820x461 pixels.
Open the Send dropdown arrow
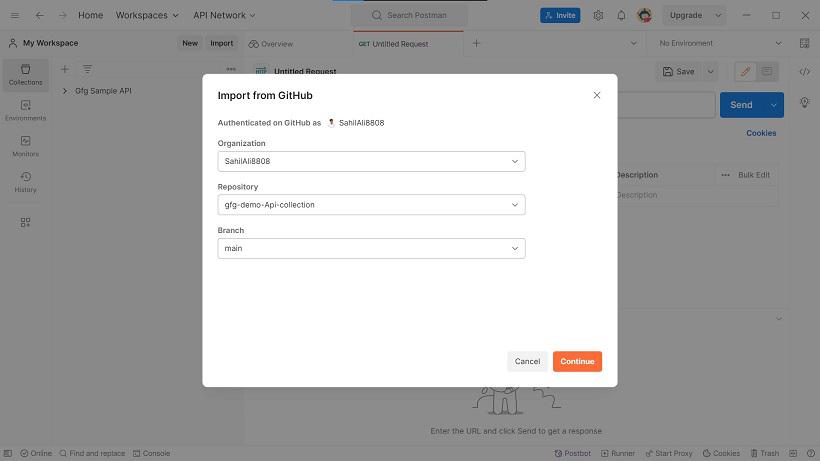[773, 105]
